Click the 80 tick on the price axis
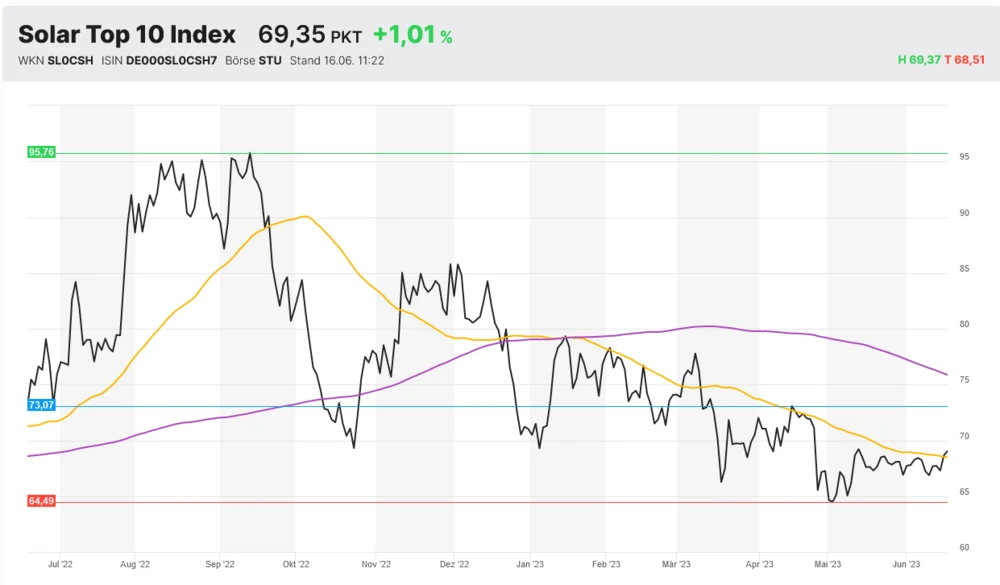The width and height of the screenshot is (1000, 585). point(965,324)
